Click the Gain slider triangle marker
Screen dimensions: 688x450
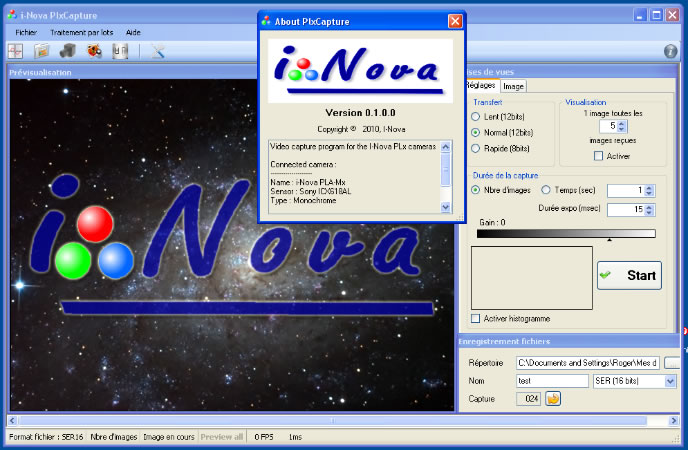[609, 239]
